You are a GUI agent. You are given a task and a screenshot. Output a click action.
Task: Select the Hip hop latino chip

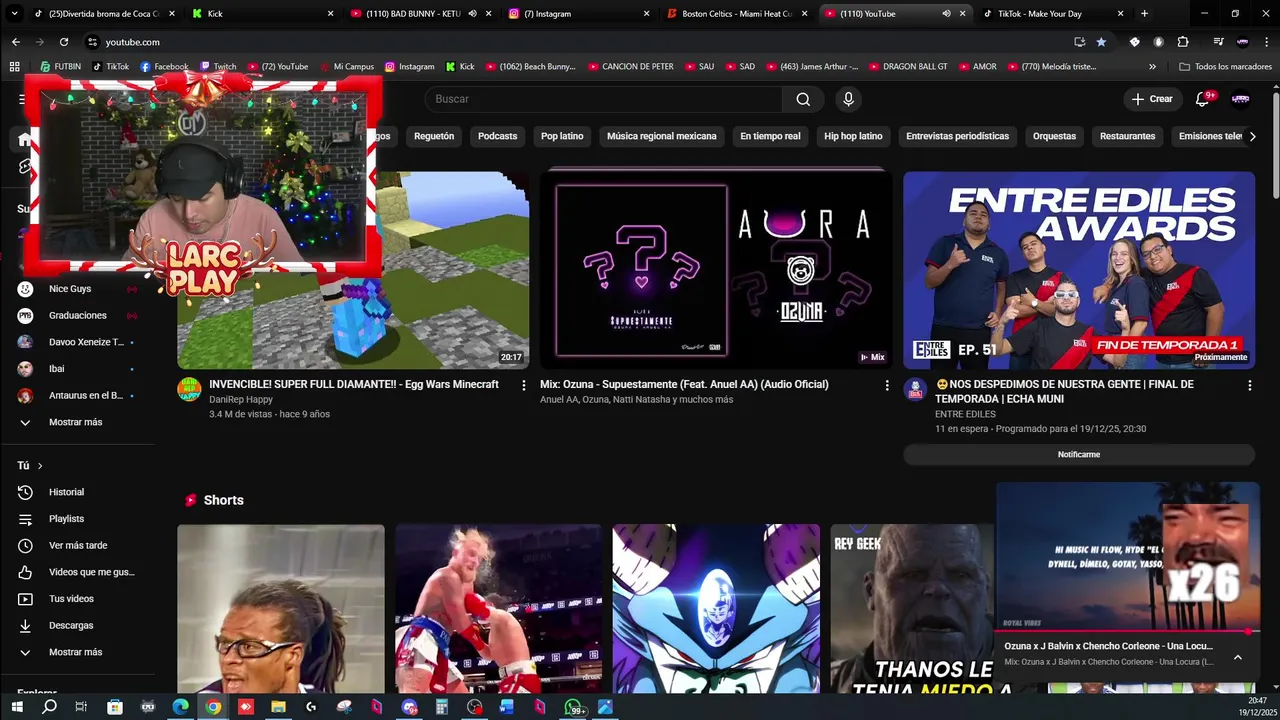click(x=853, y=136)
